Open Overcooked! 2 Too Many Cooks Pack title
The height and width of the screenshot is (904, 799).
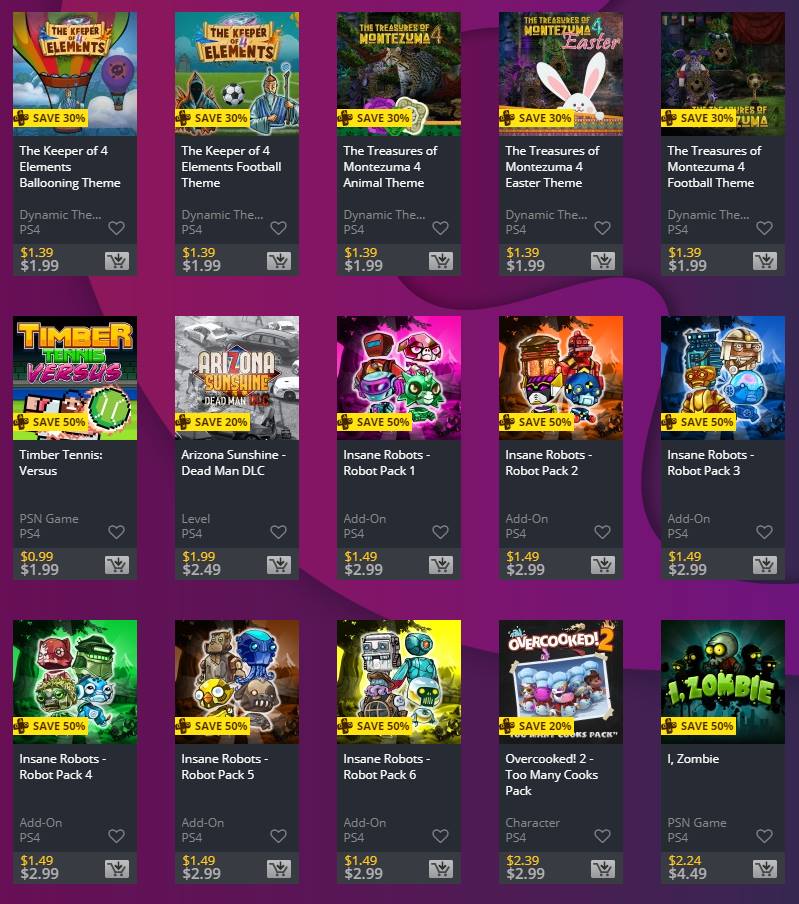pos(552,775)
